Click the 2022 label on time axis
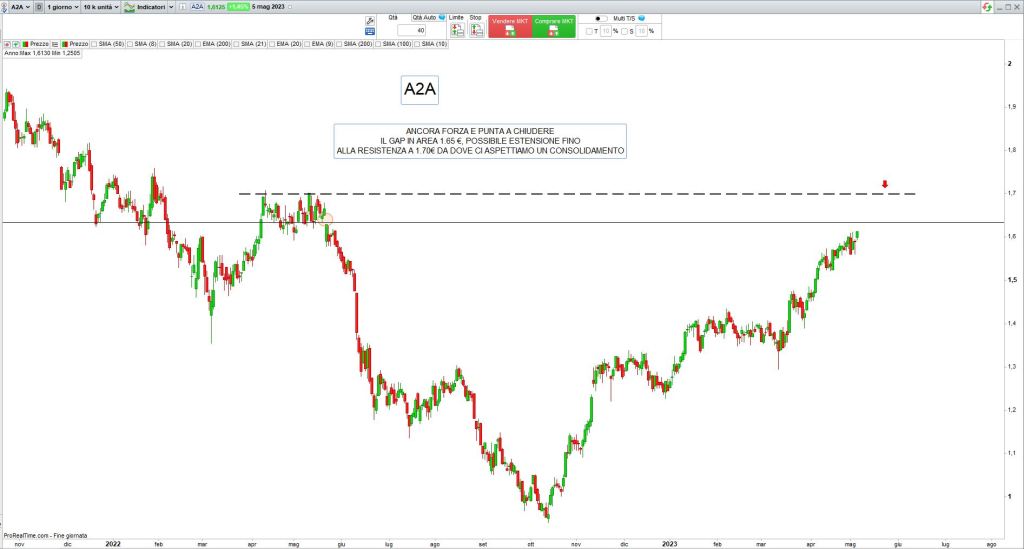 [x=113, y=544]
